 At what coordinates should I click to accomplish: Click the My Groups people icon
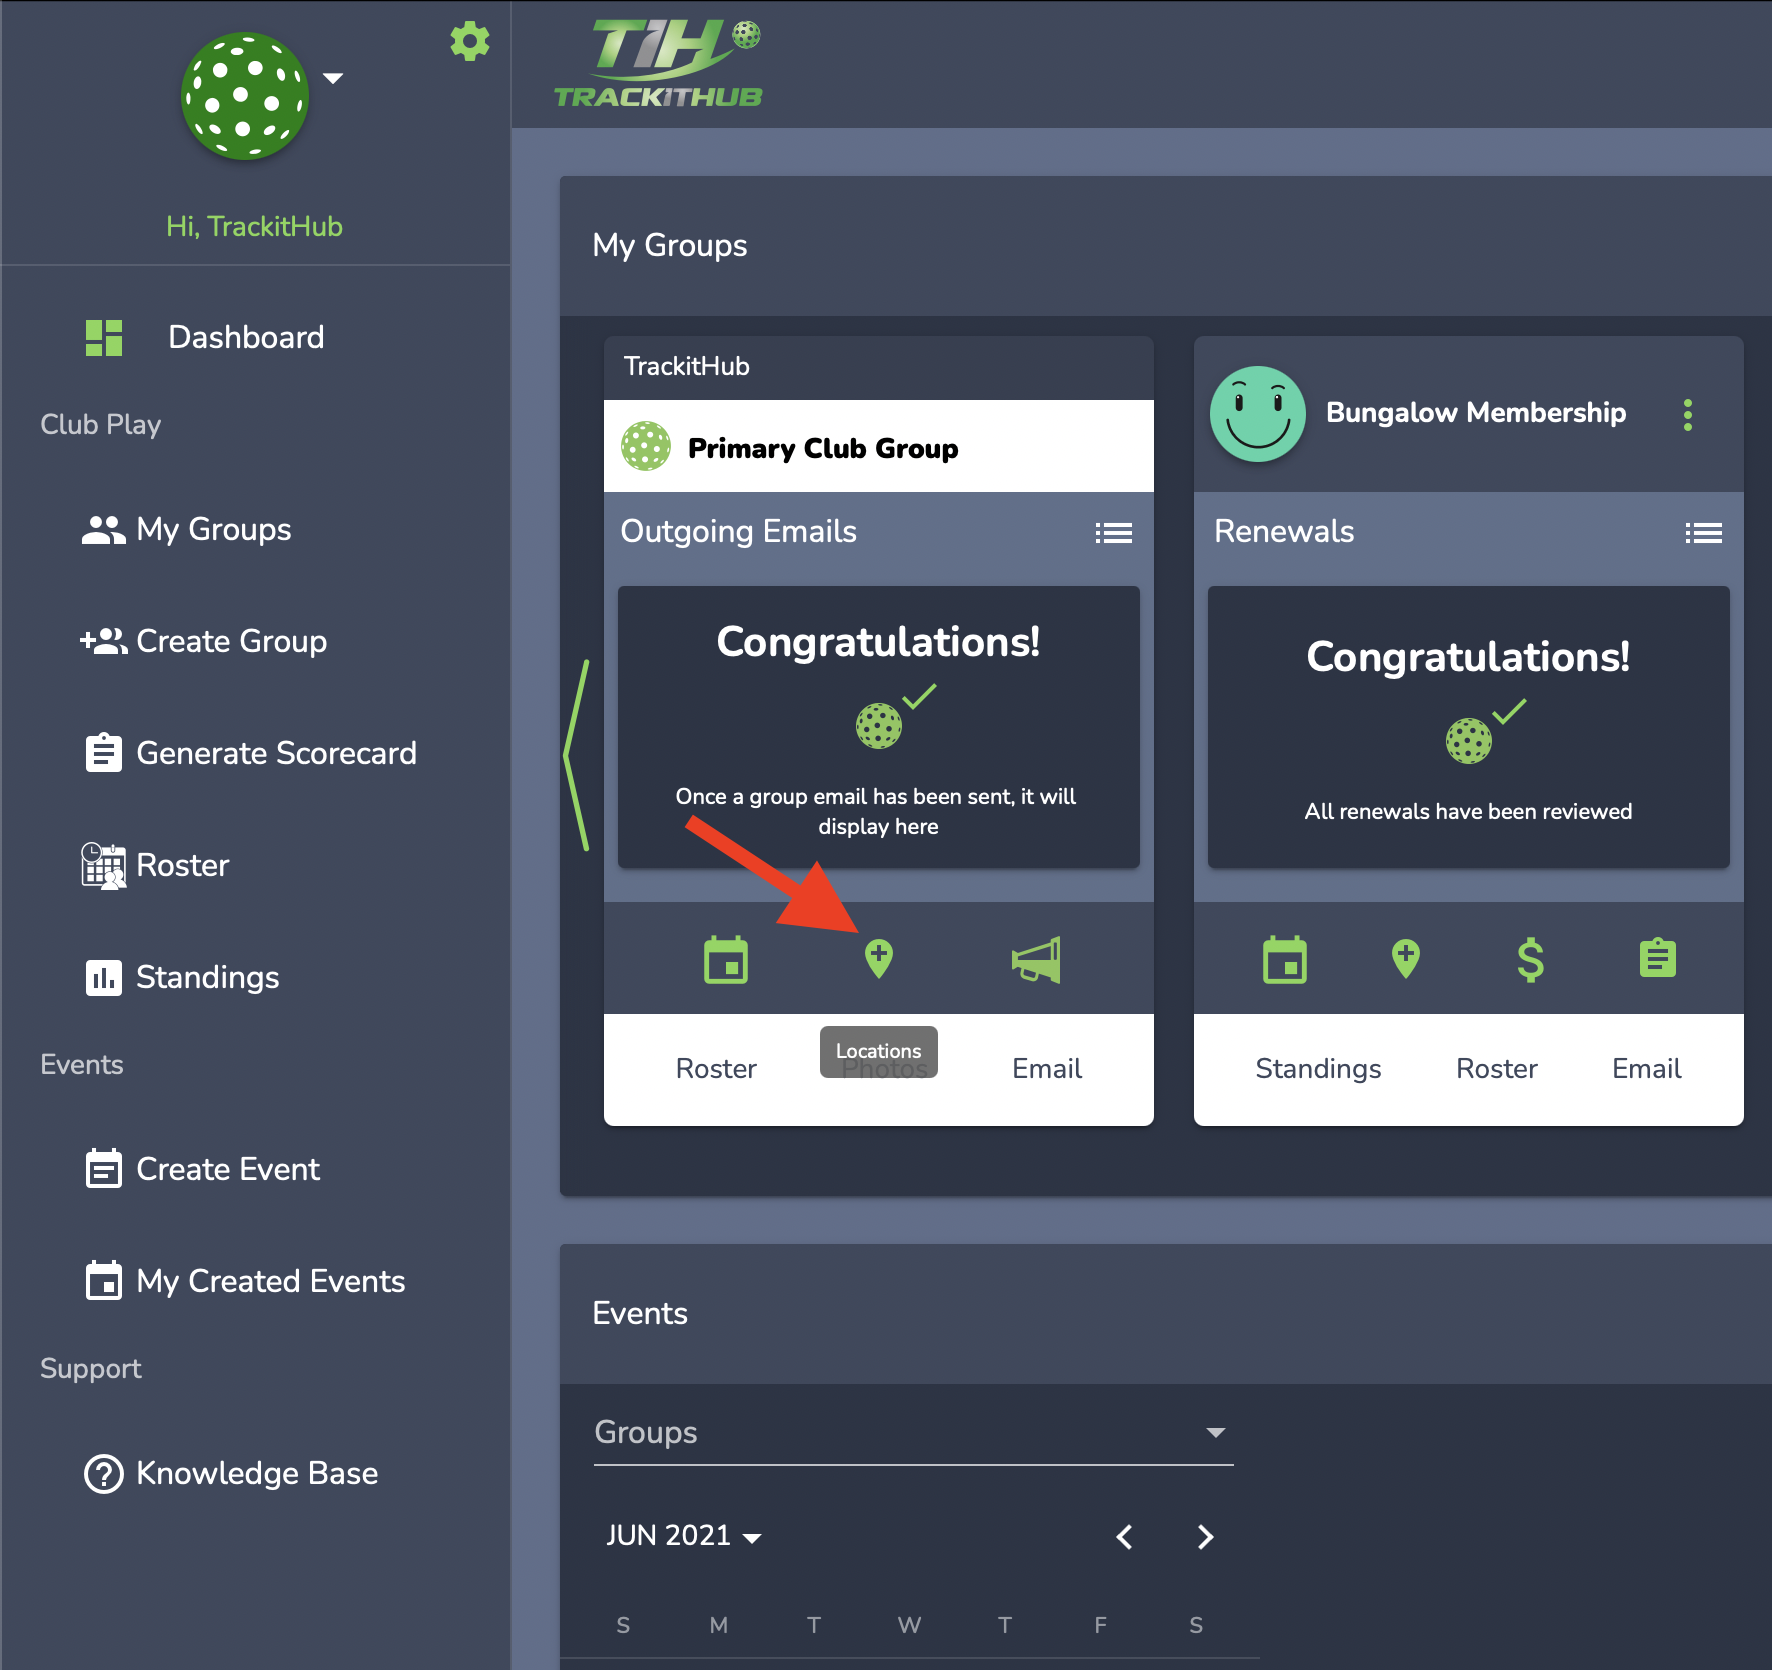click(103, 530)
